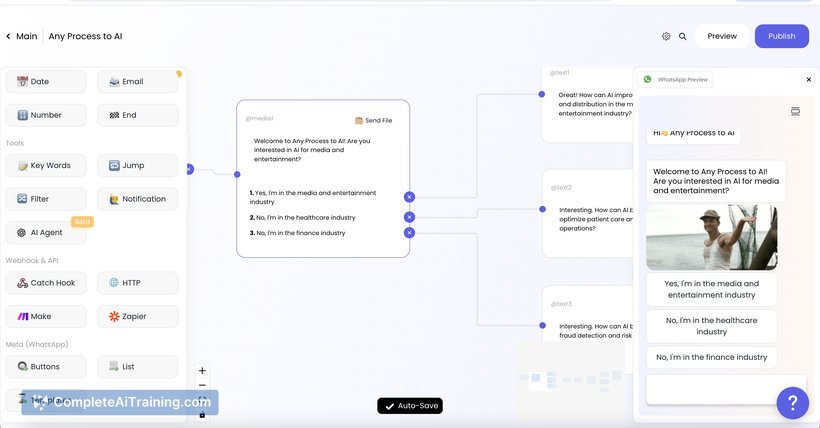The width and height of the screenshot is (820, 428).
Task: Open the fisherman image in preview chat
Action: coord(712,238)
